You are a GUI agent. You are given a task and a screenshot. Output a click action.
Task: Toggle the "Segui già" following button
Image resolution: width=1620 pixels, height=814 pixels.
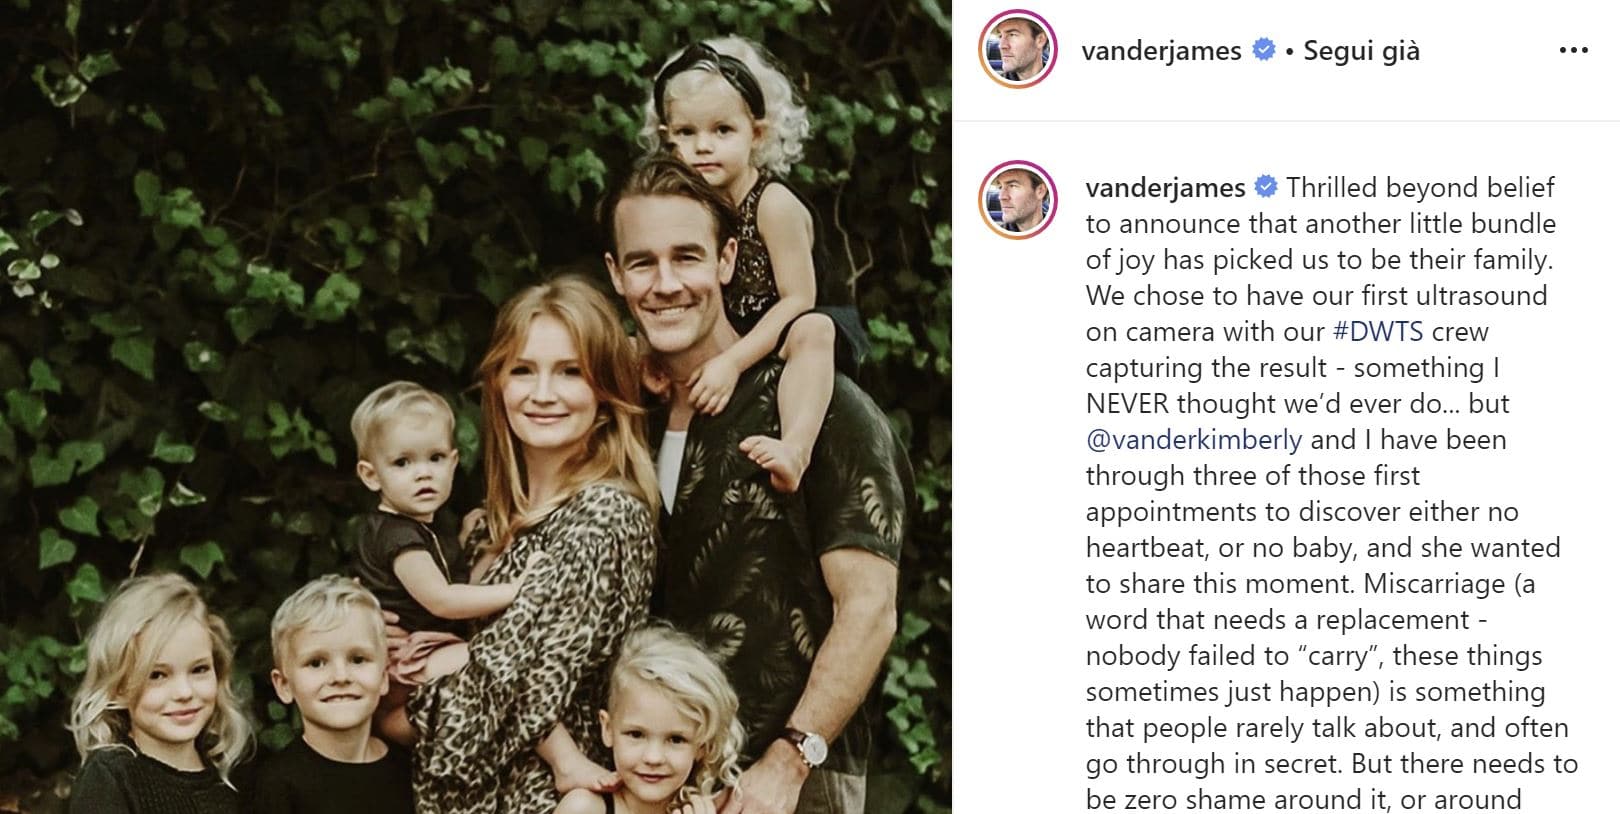coord(1361,50)
